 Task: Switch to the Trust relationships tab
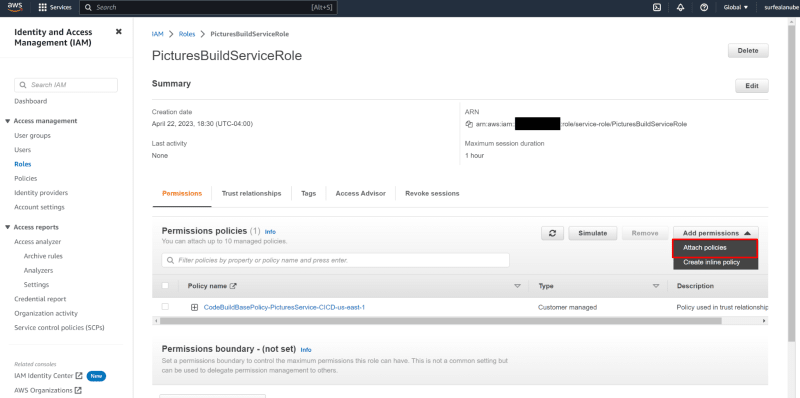tap(252, 194)
